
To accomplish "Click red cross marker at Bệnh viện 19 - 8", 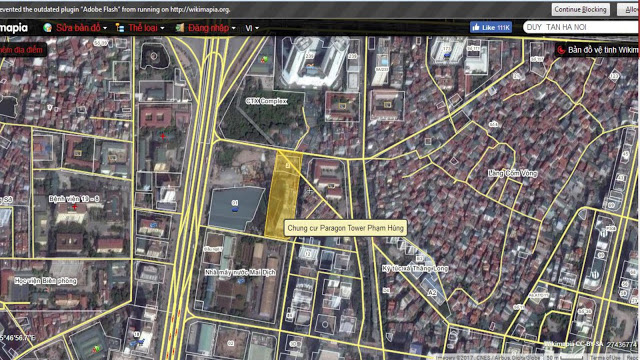I will (75, 207).
